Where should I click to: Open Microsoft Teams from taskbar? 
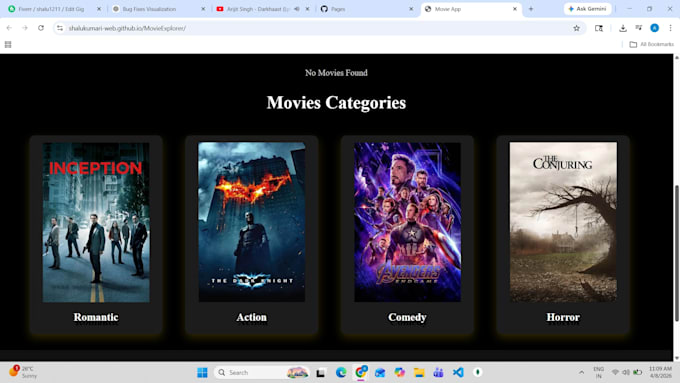pos(438,372)
